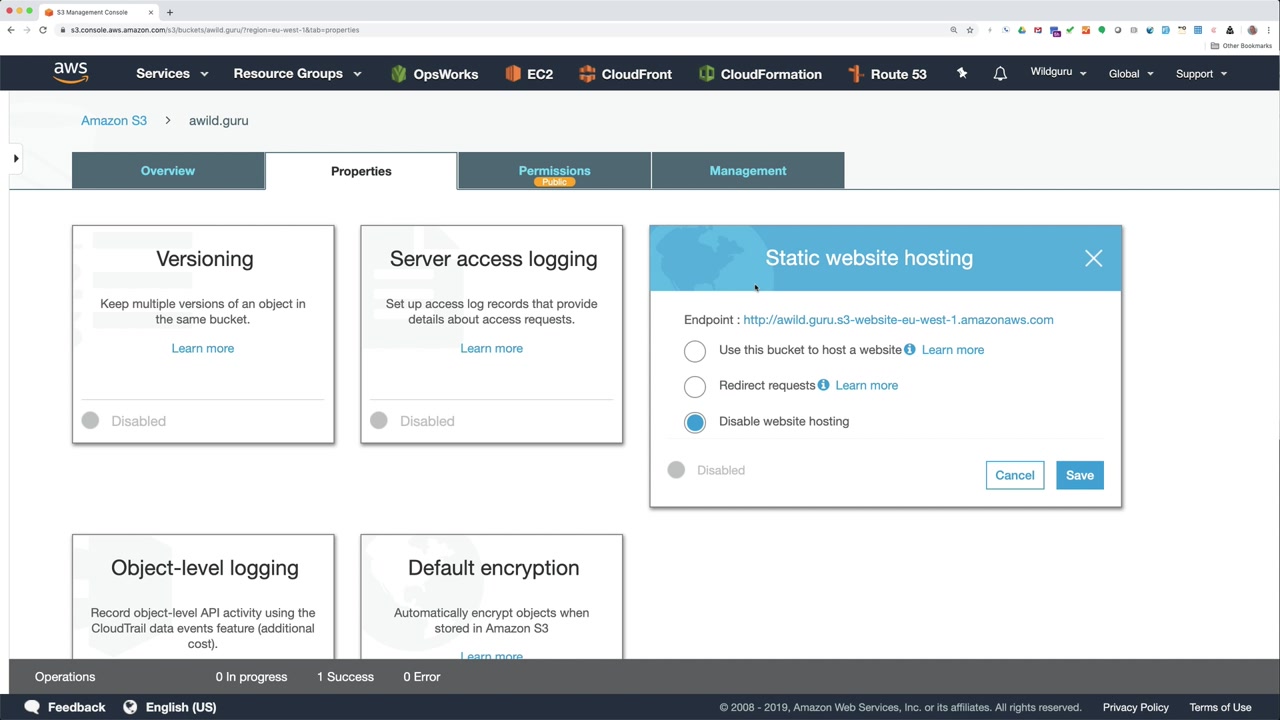Click the pin shortcuts icon
The image size is (1280, 720).
(x=962, y=73)
